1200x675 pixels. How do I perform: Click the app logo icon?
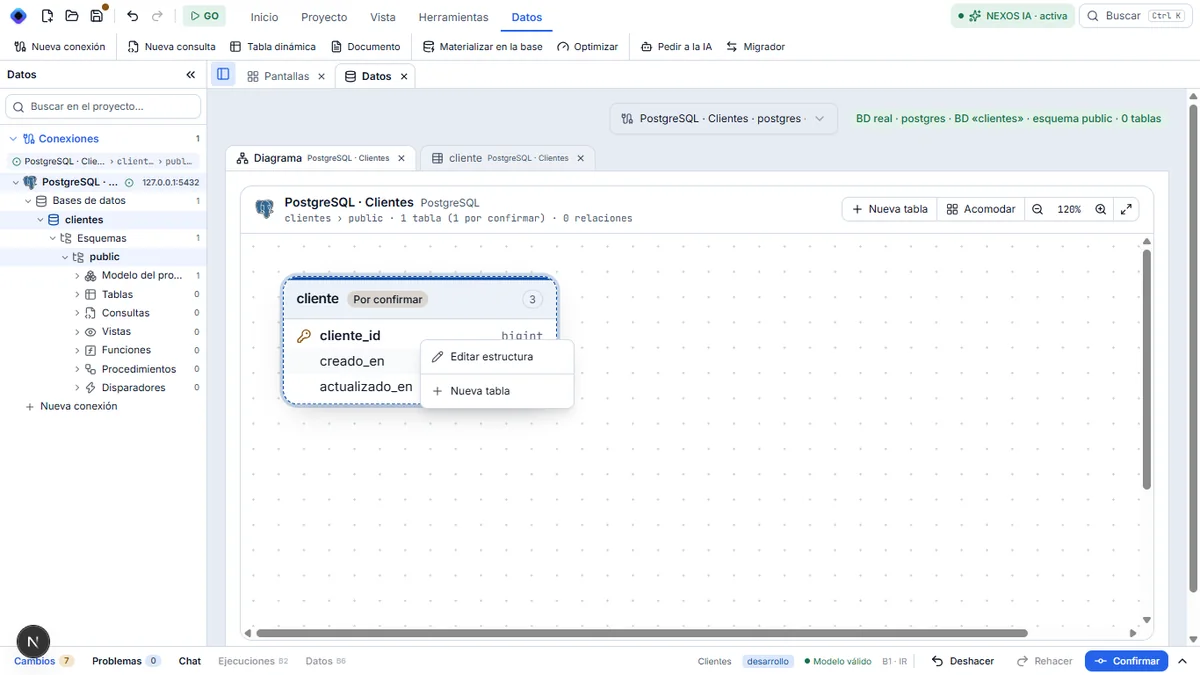point(18,16)
